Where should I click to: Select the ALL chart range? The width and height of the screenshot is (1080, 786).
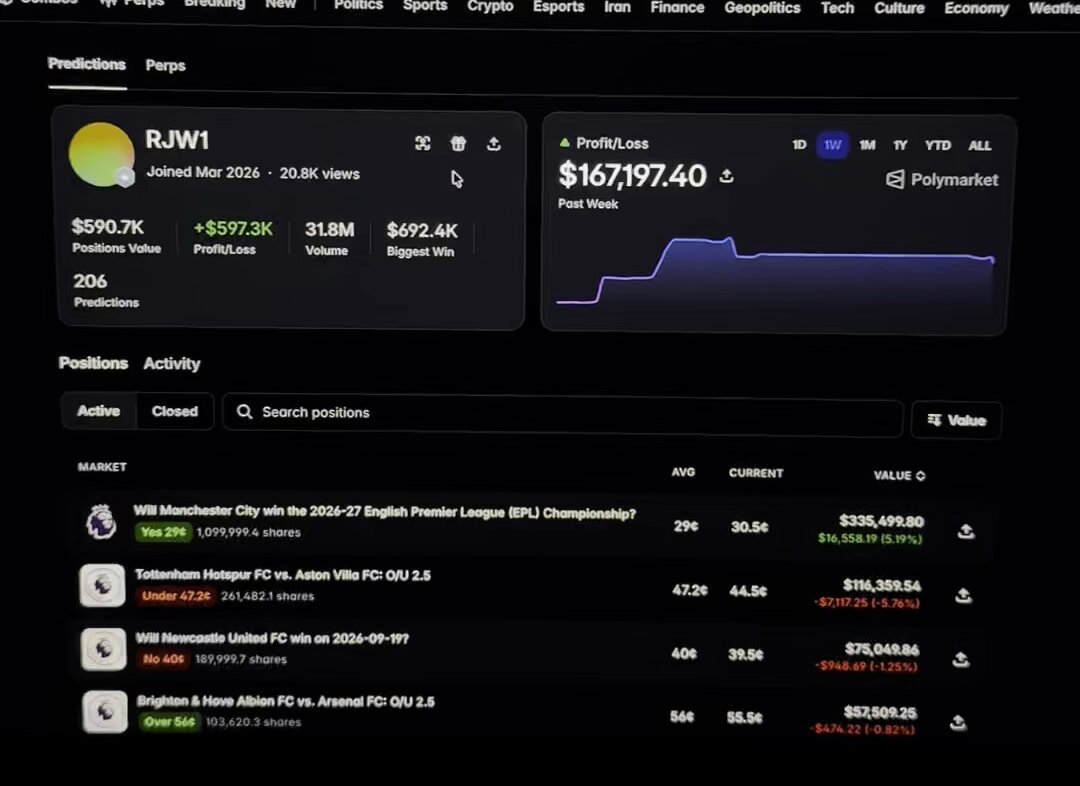point(979,145)
